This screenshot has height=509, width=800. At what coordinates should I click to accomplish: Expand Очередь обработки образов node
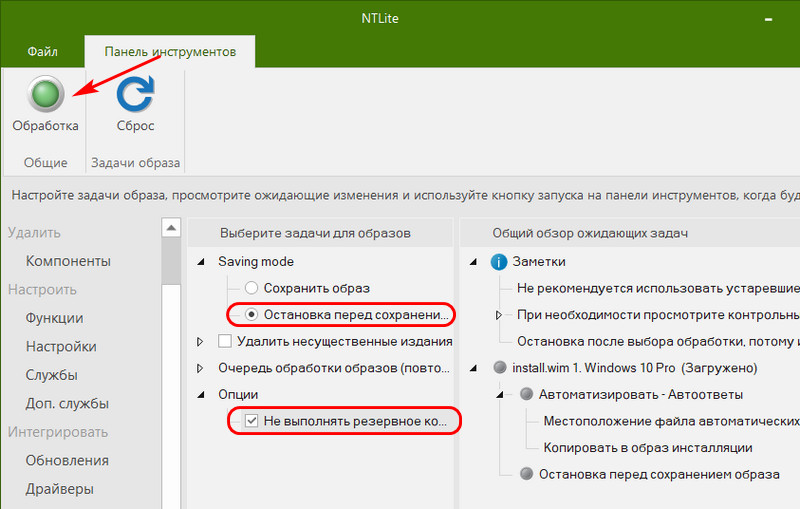pyautogui.click(x=200, y=368)
